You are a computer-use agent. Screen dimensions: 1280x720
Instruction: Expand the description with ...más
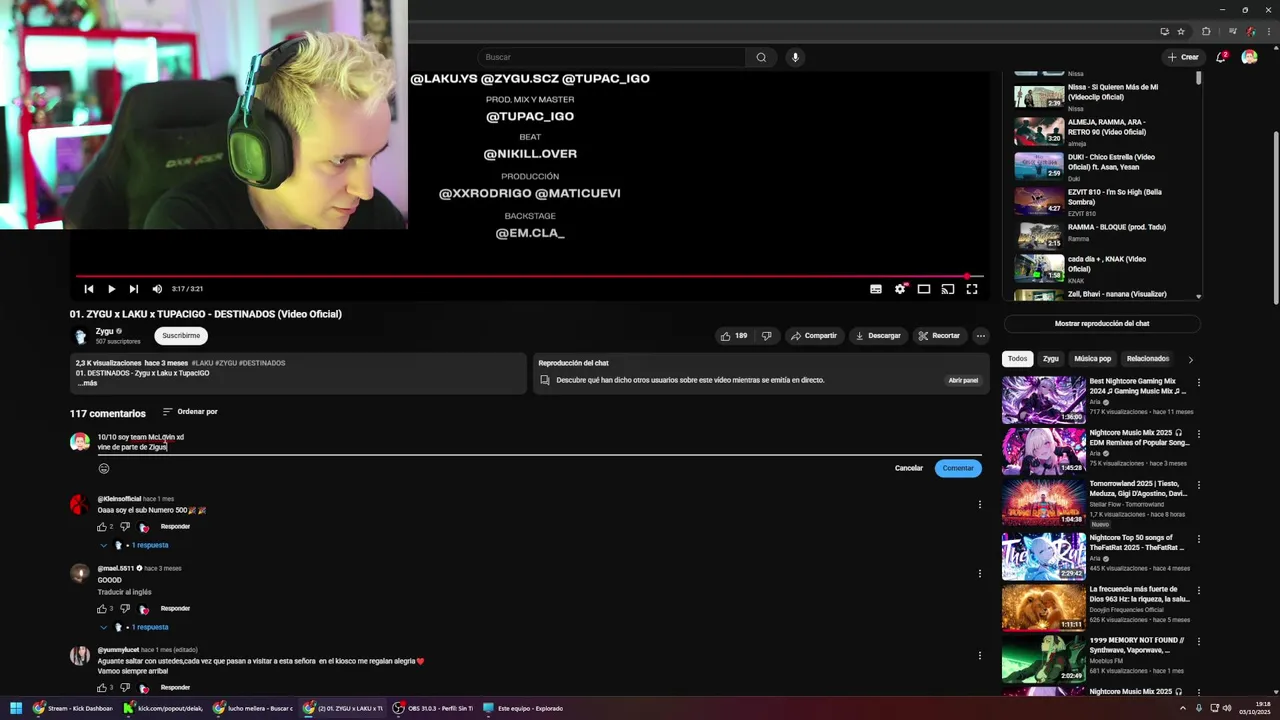87,383
